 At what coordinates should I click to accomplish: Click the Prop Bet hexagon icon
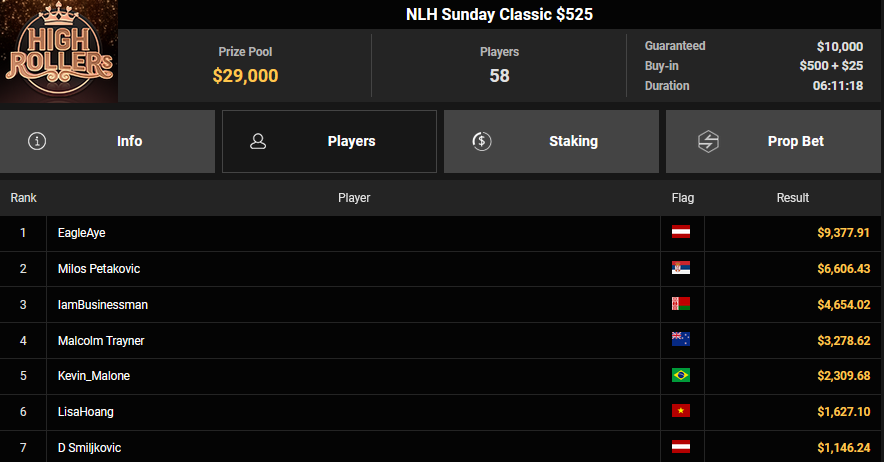coord(708,141)
